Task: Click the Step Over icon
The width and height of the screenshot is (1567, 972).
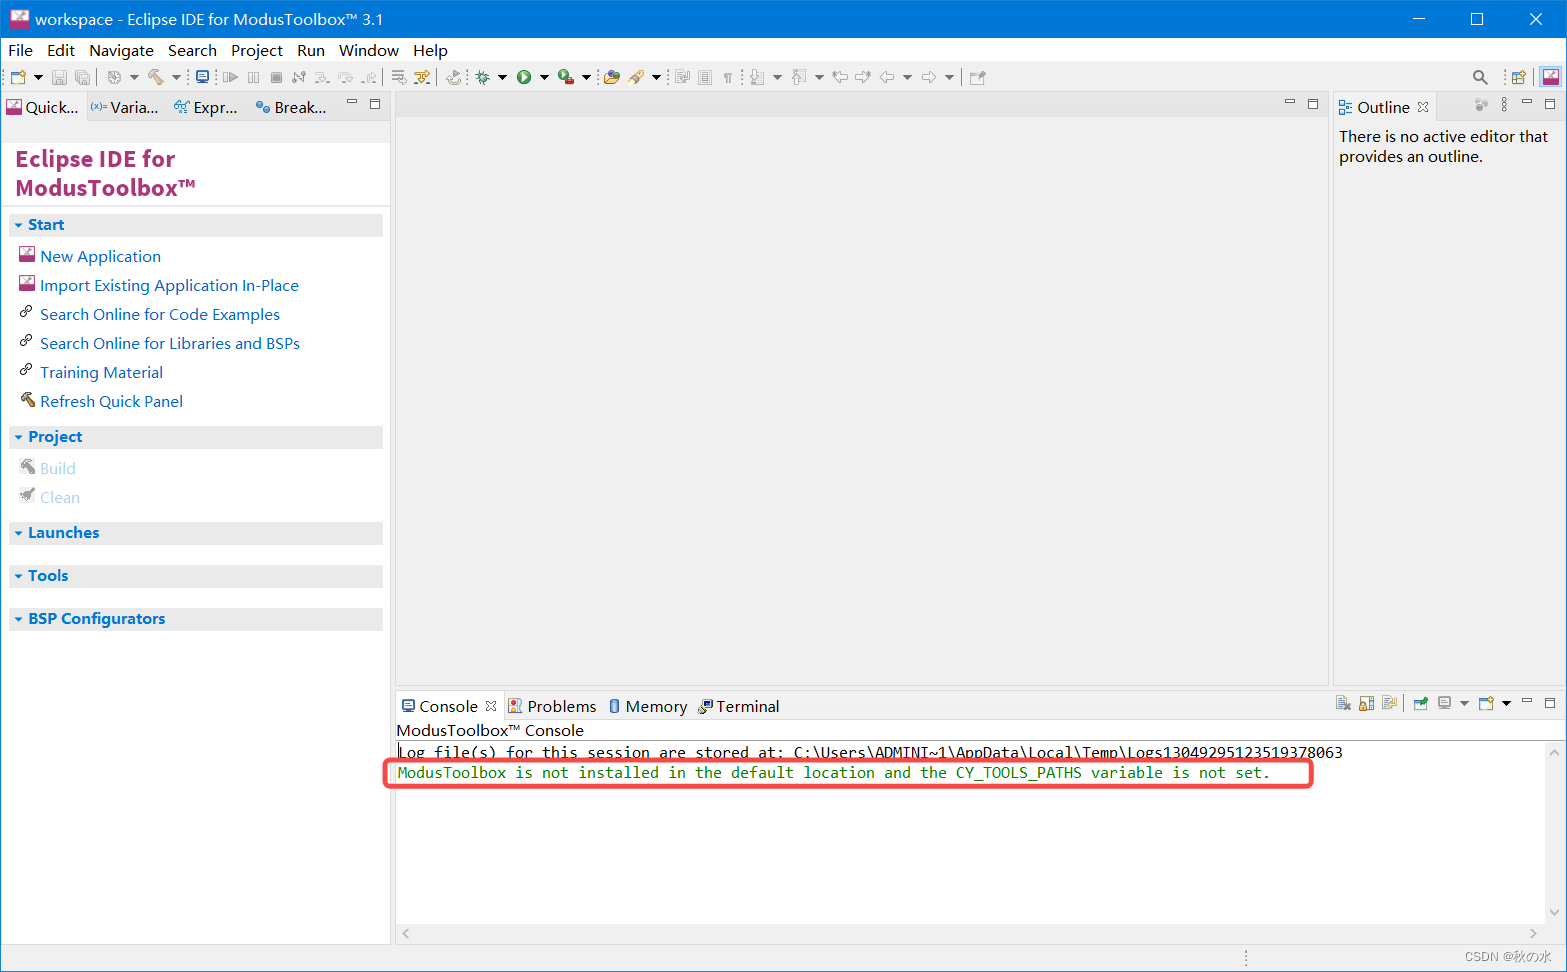Action: [x=345, y=77]
